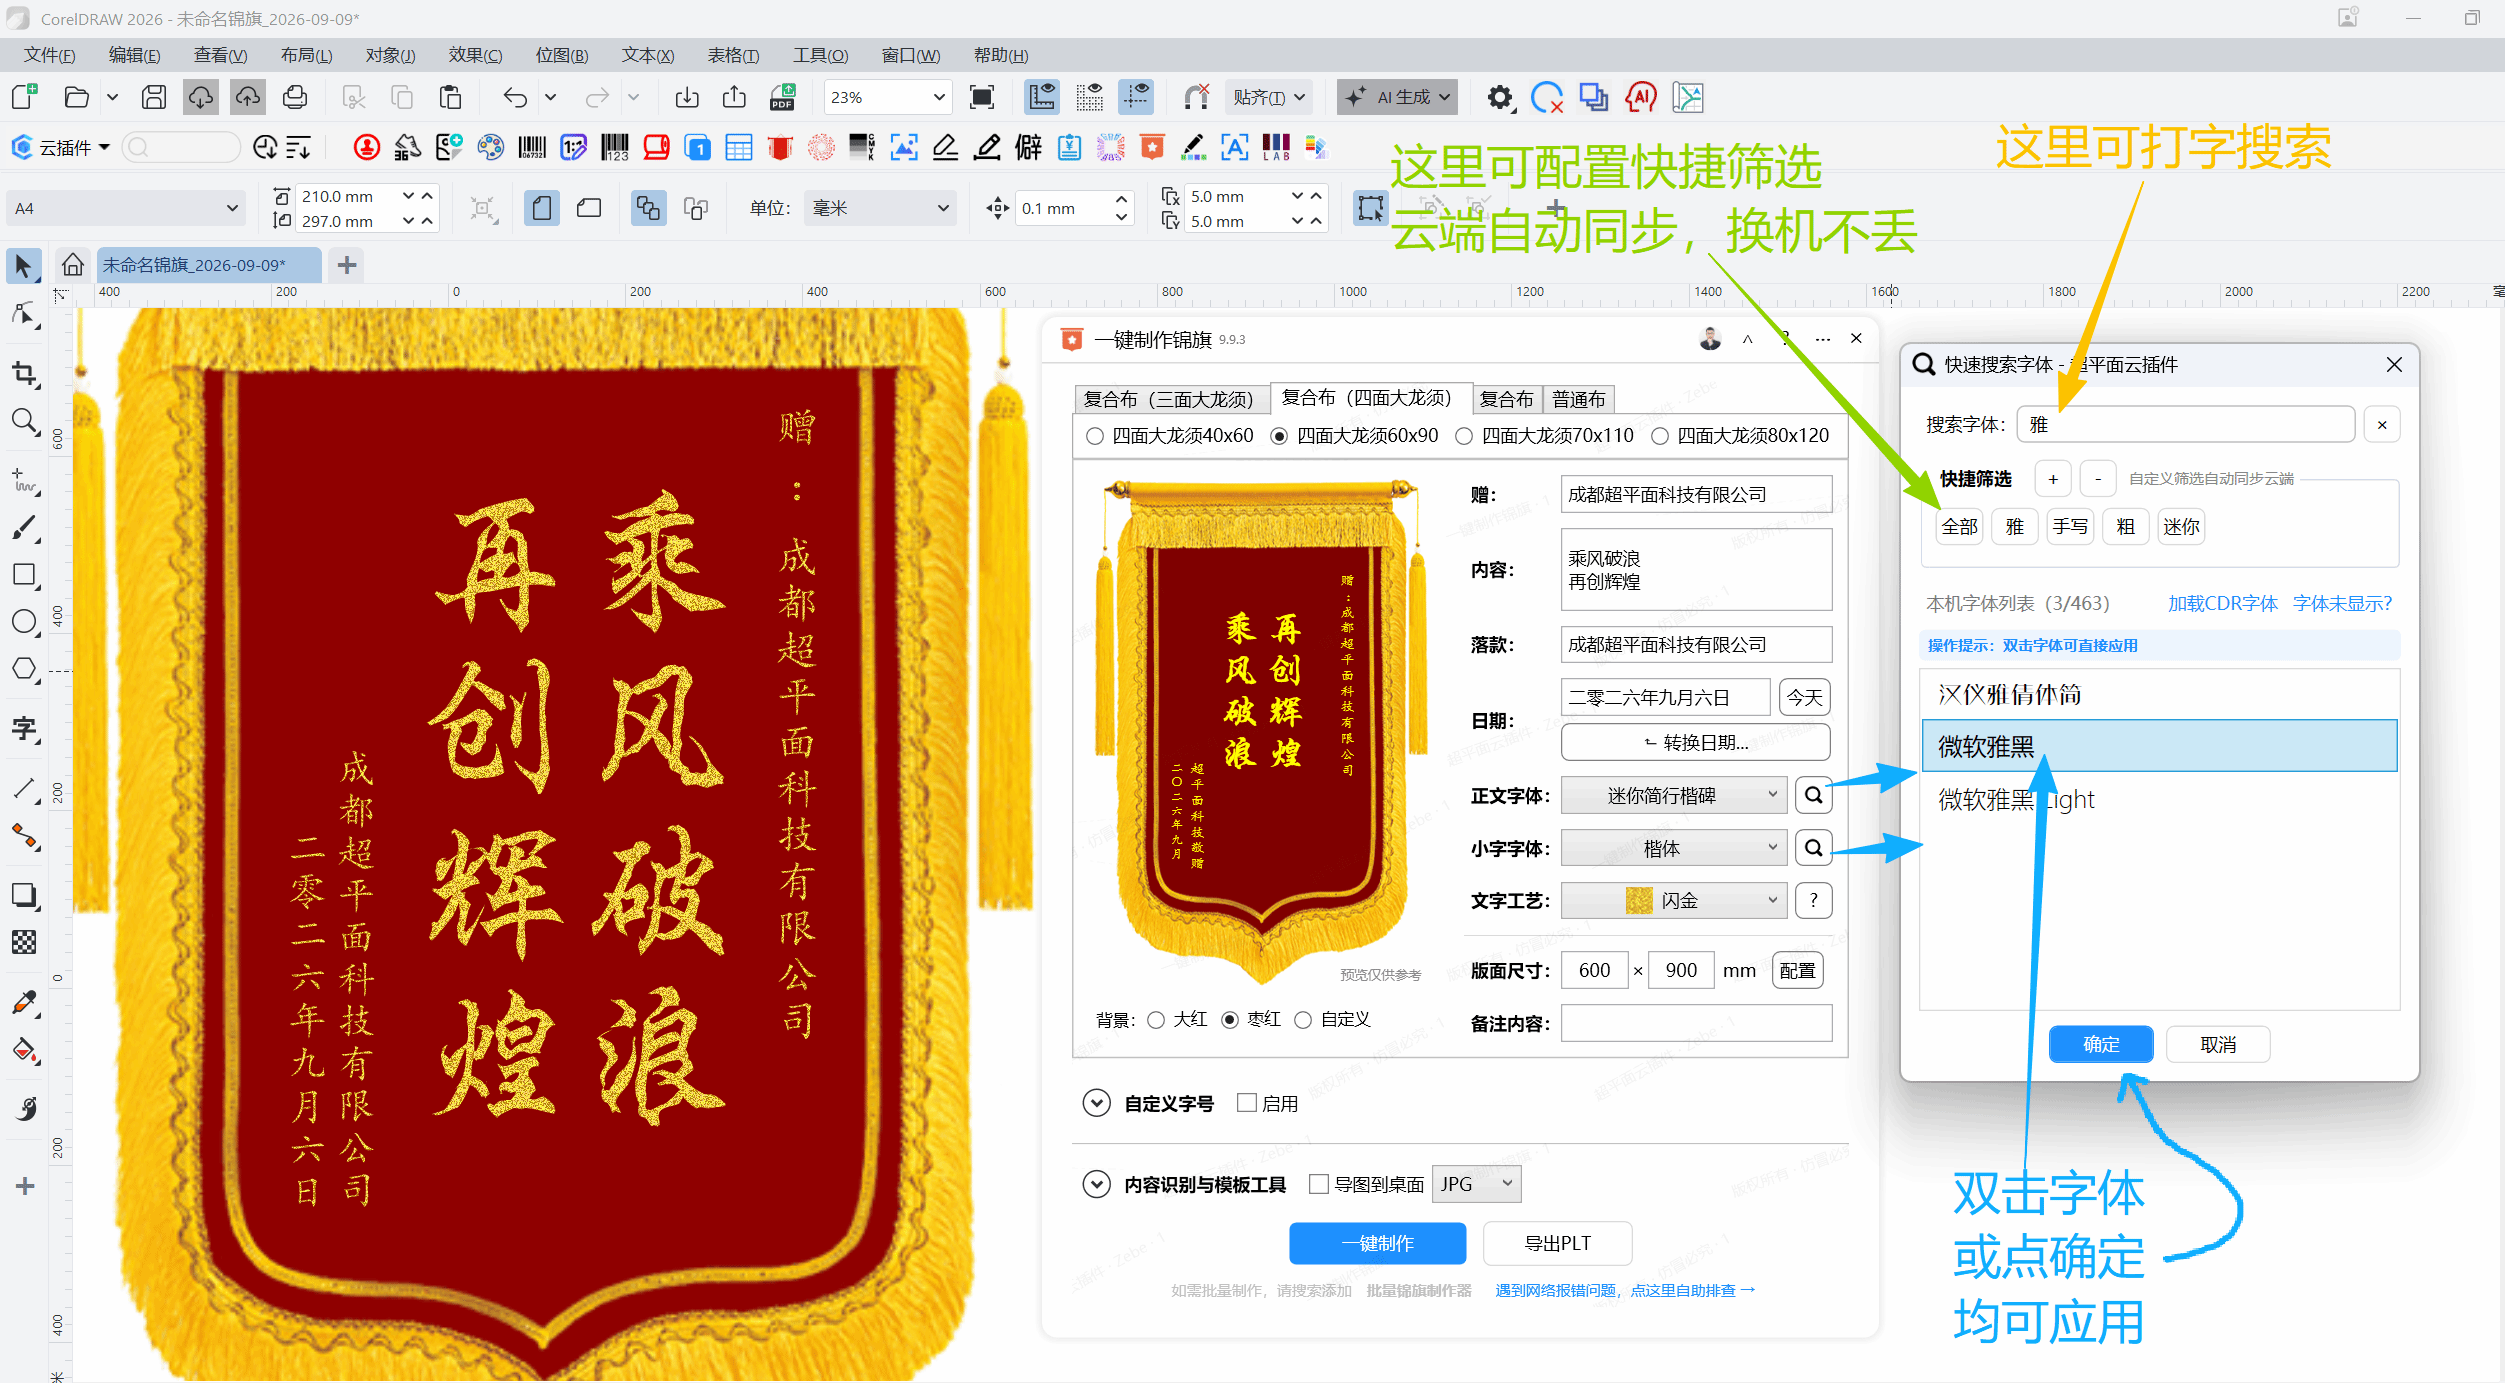
Task: Open the 小字字体 font dropdown
Action: pyautogui.click(x=1673, y=848)
